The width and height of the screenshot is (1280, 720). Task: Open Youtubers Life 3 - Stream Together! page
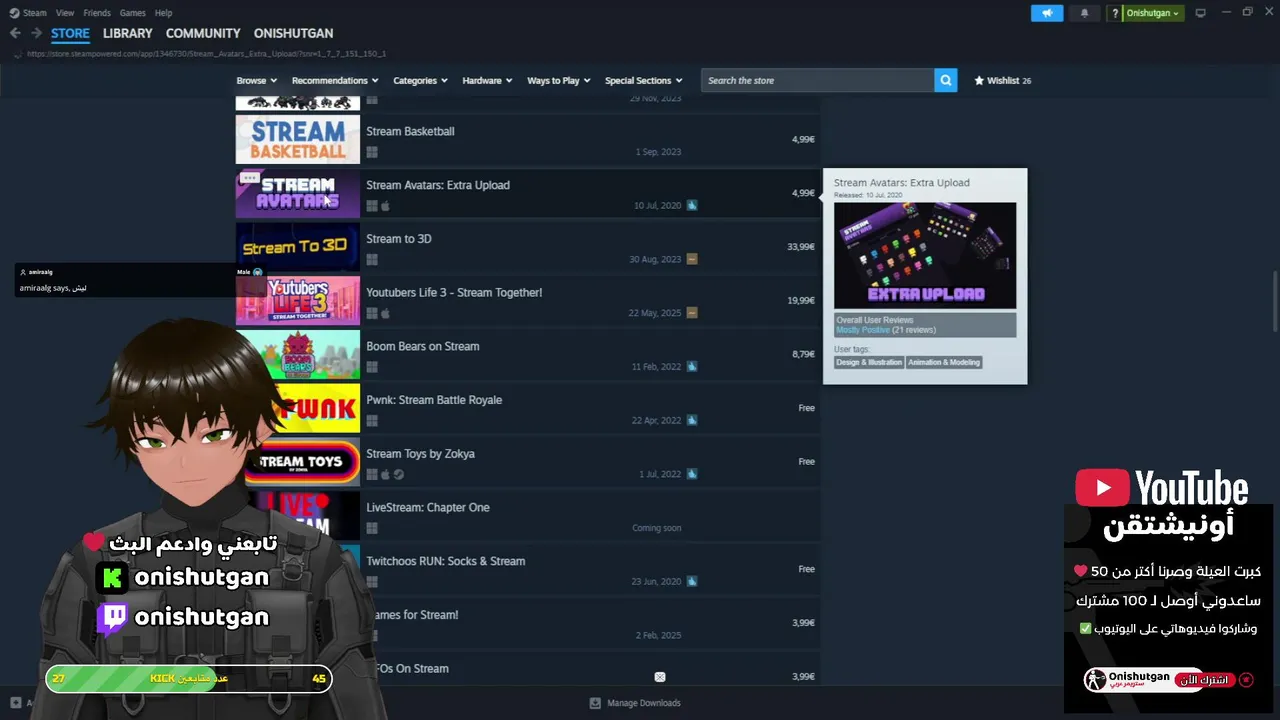click(454, 293)
